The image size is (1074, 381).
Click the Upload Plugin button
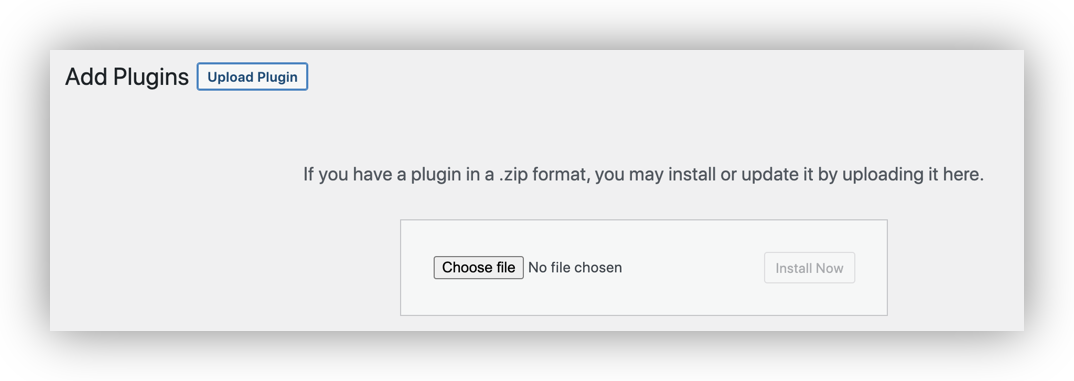coord(252,77)
